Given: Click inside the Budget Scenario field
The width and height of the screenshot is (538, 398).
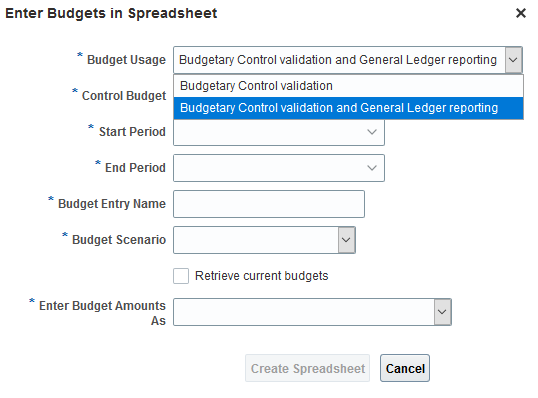Looking at the screenshot, I should 256,240.
